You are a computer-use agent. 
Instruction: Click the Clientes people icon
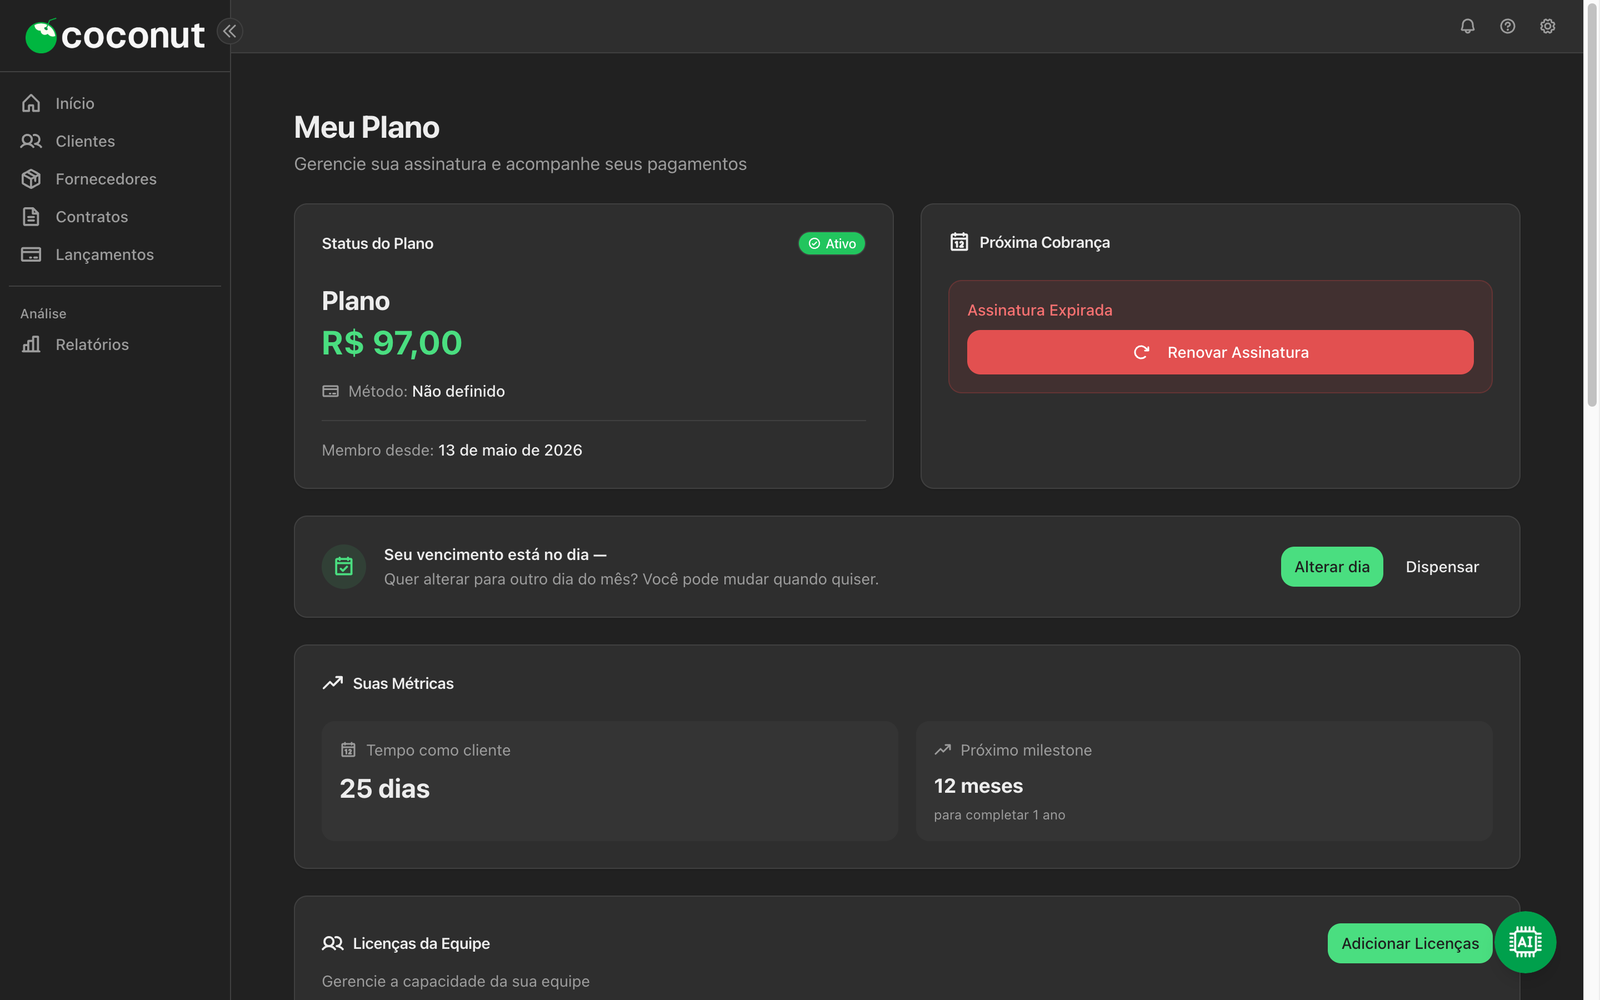(x=31, y=141)
